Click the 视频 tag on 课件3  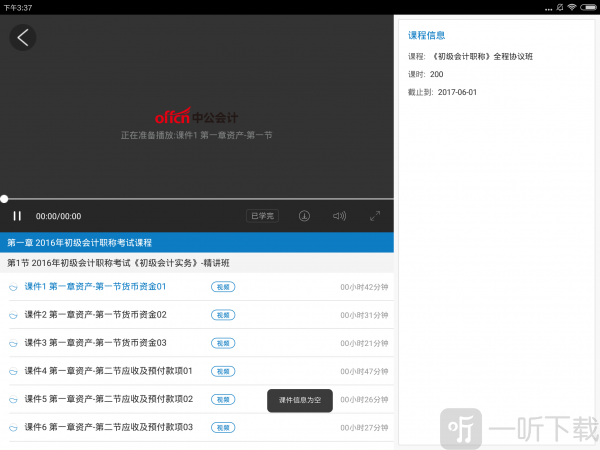(223, 343)
